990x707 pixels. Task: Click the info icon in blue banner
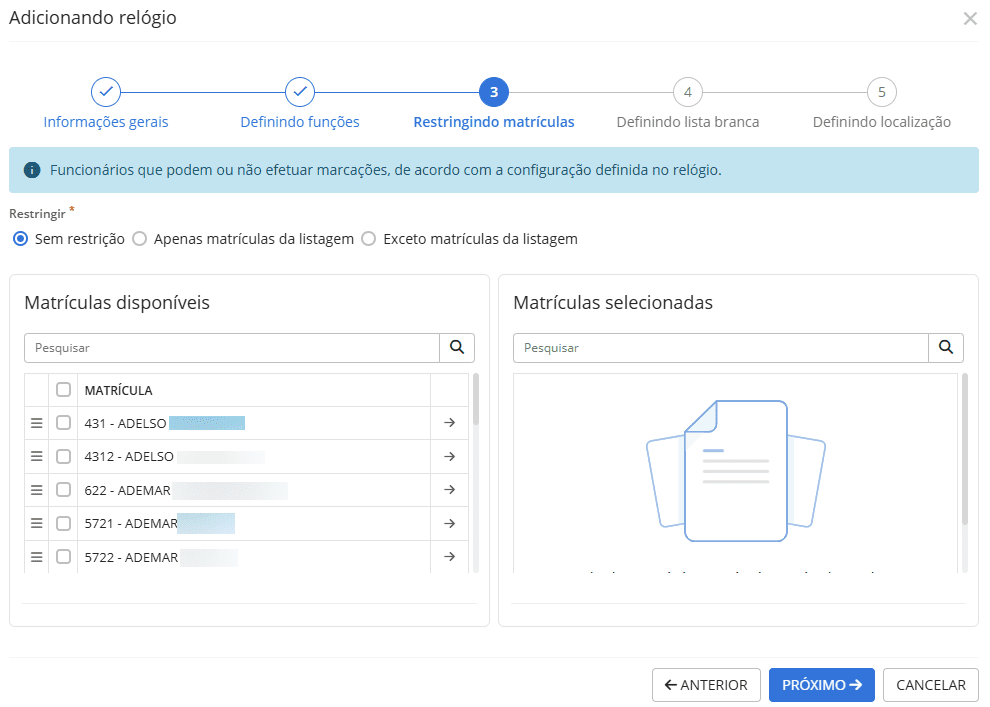pyautogui.click(x=32, y=170)
